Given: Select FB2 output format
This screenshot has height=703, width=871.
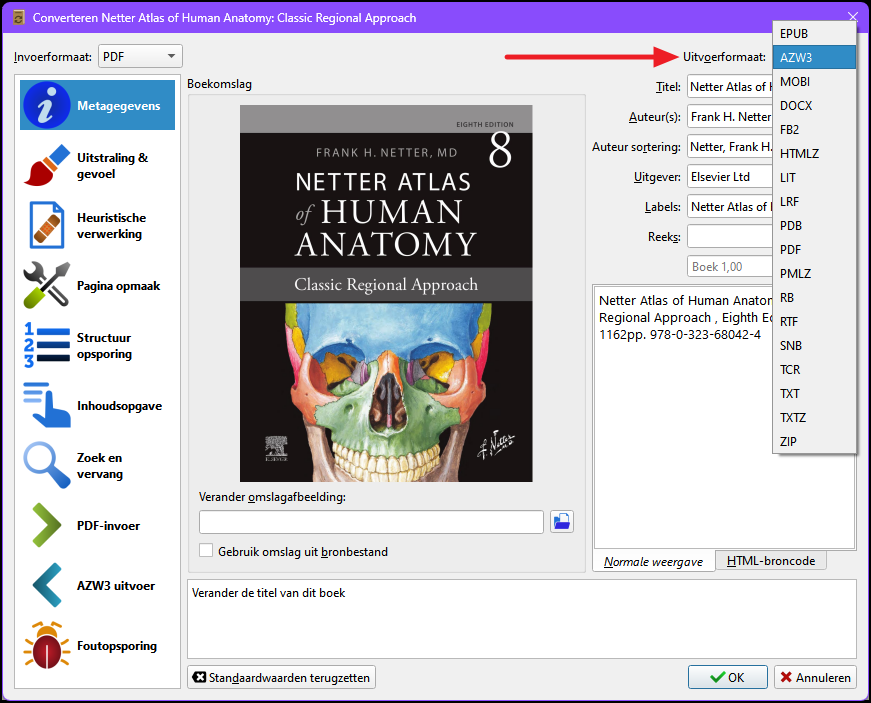Looking at the screenshot, I should tap(814, 129).
